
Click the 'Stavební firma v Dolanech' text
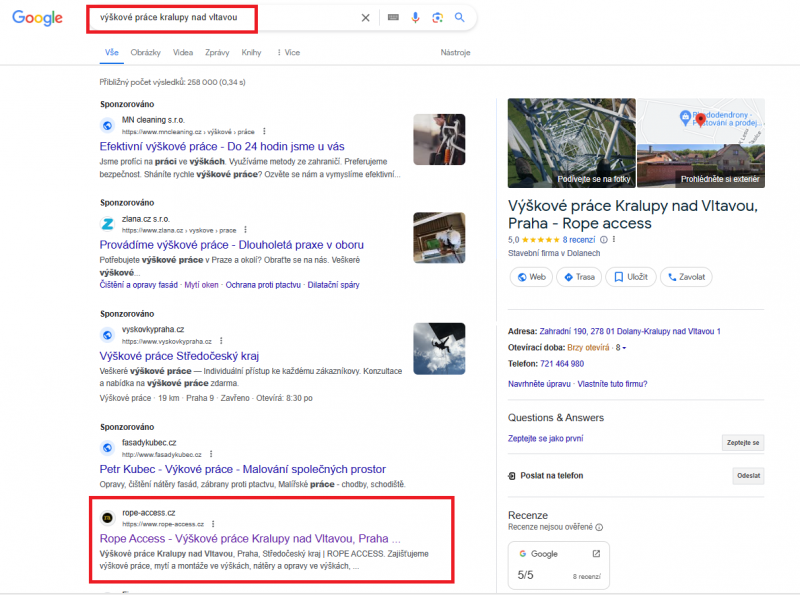click(554, 253)
